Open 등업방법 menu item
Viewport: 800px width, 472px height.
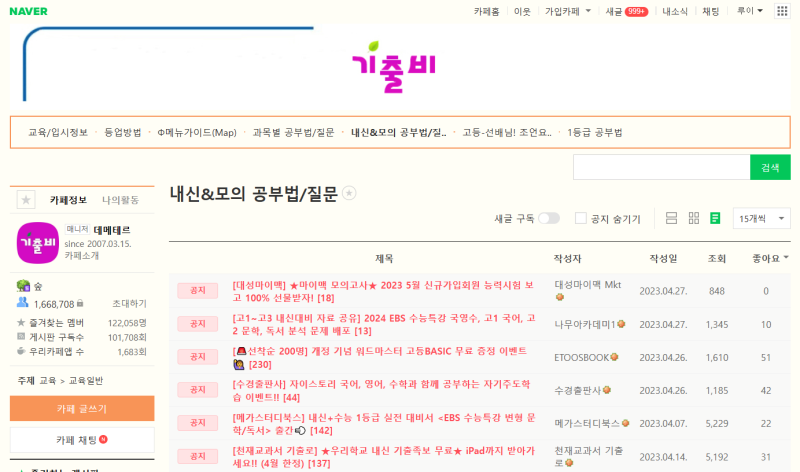[x=122, y=133]
